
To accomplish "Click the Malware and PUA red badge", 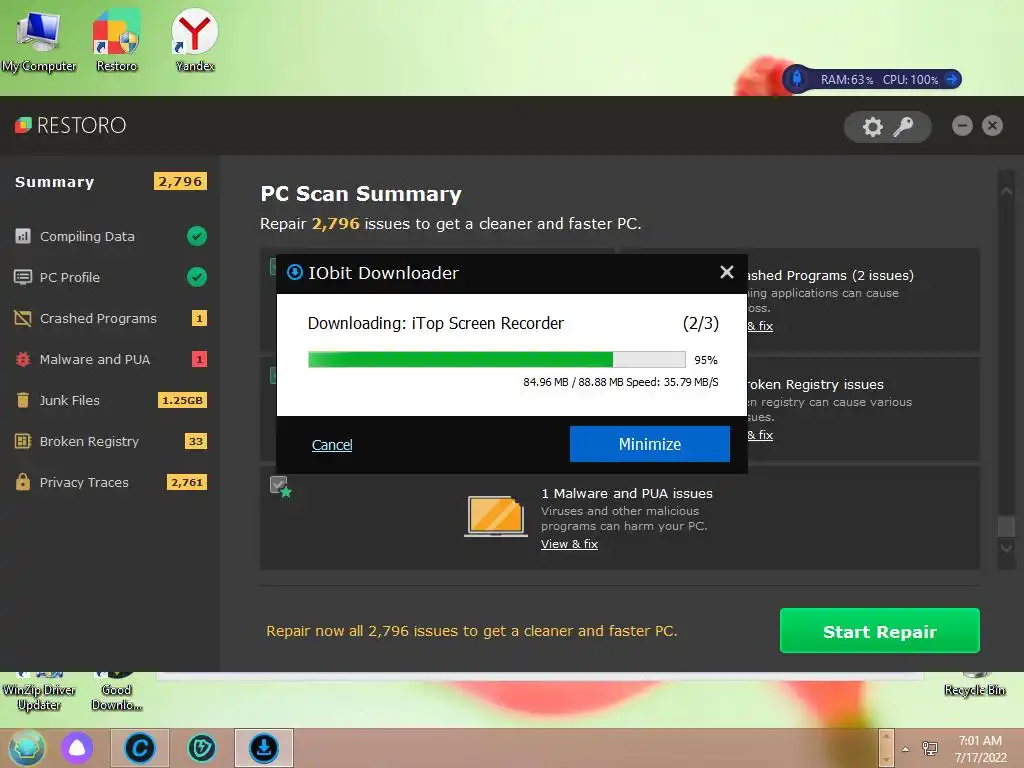I will pos(199,359).
